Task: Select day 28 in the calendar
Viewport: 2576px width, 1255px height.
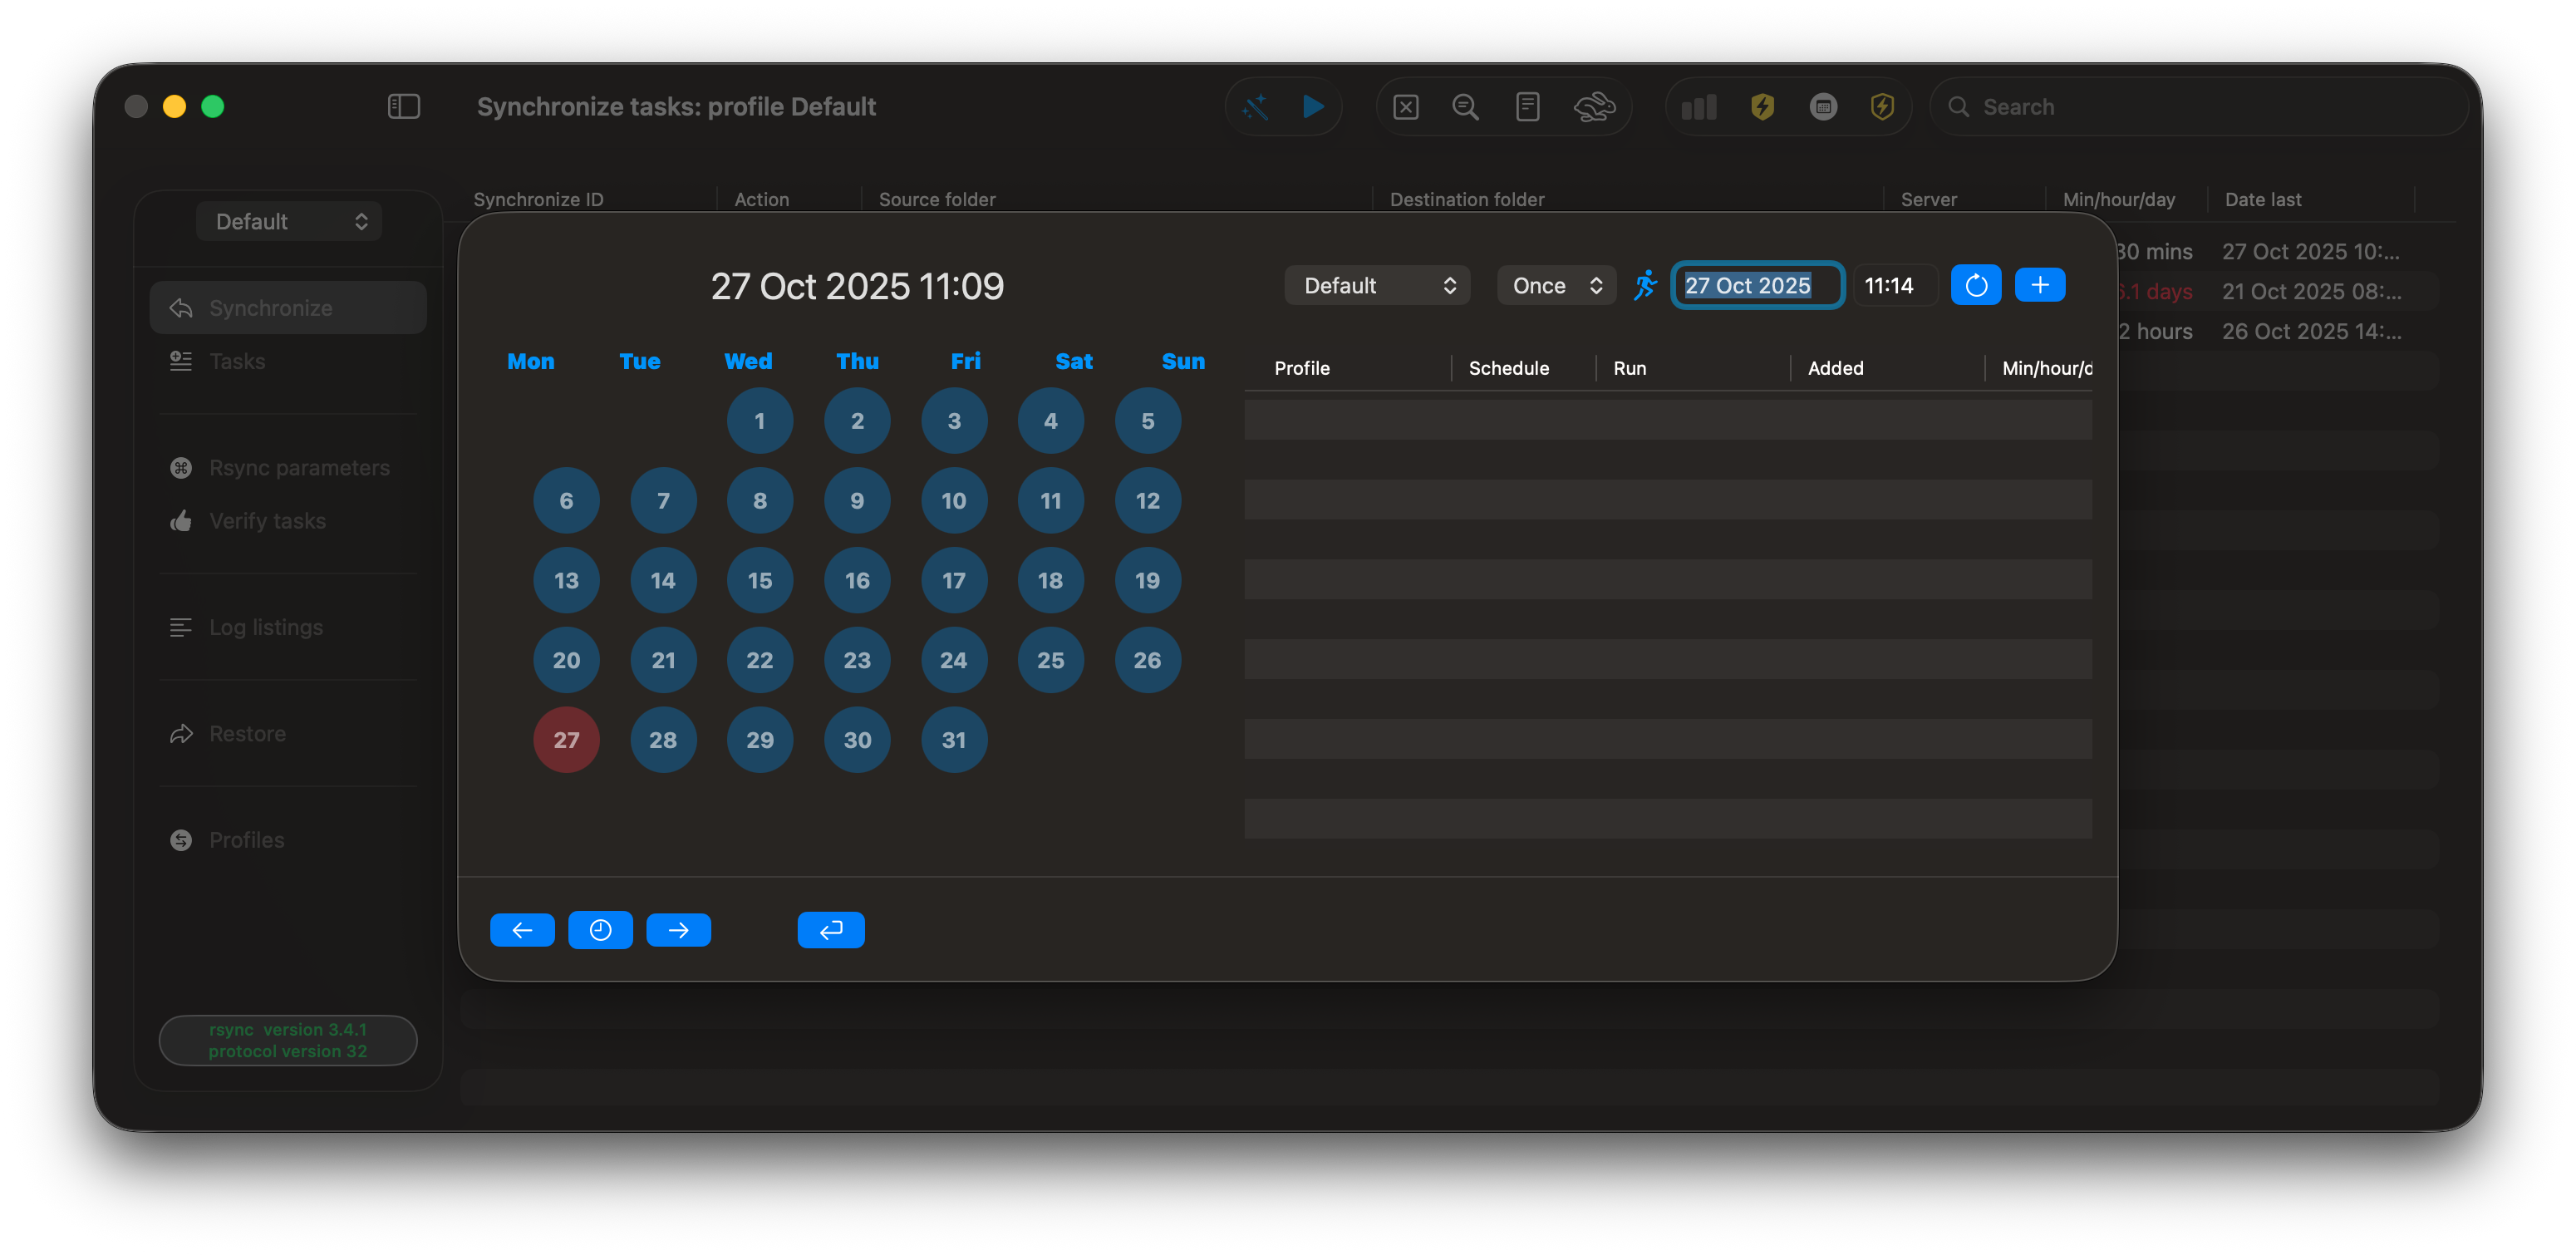Action: 662,740
